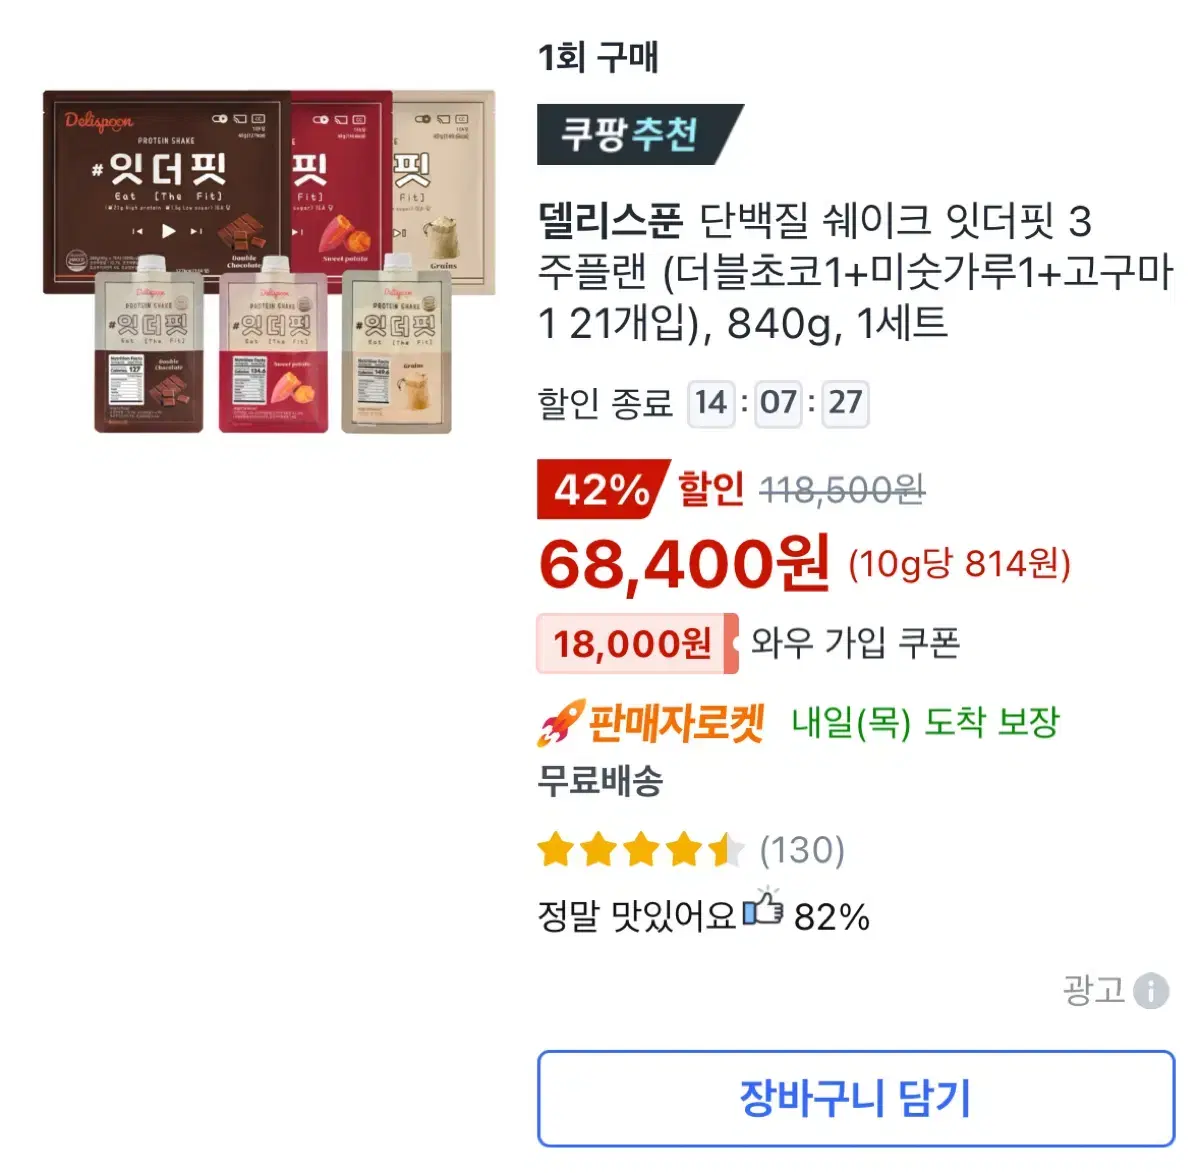1200x1173 pixels.
Task: Select the red sweet potato pouch
Action: (274, 343)
